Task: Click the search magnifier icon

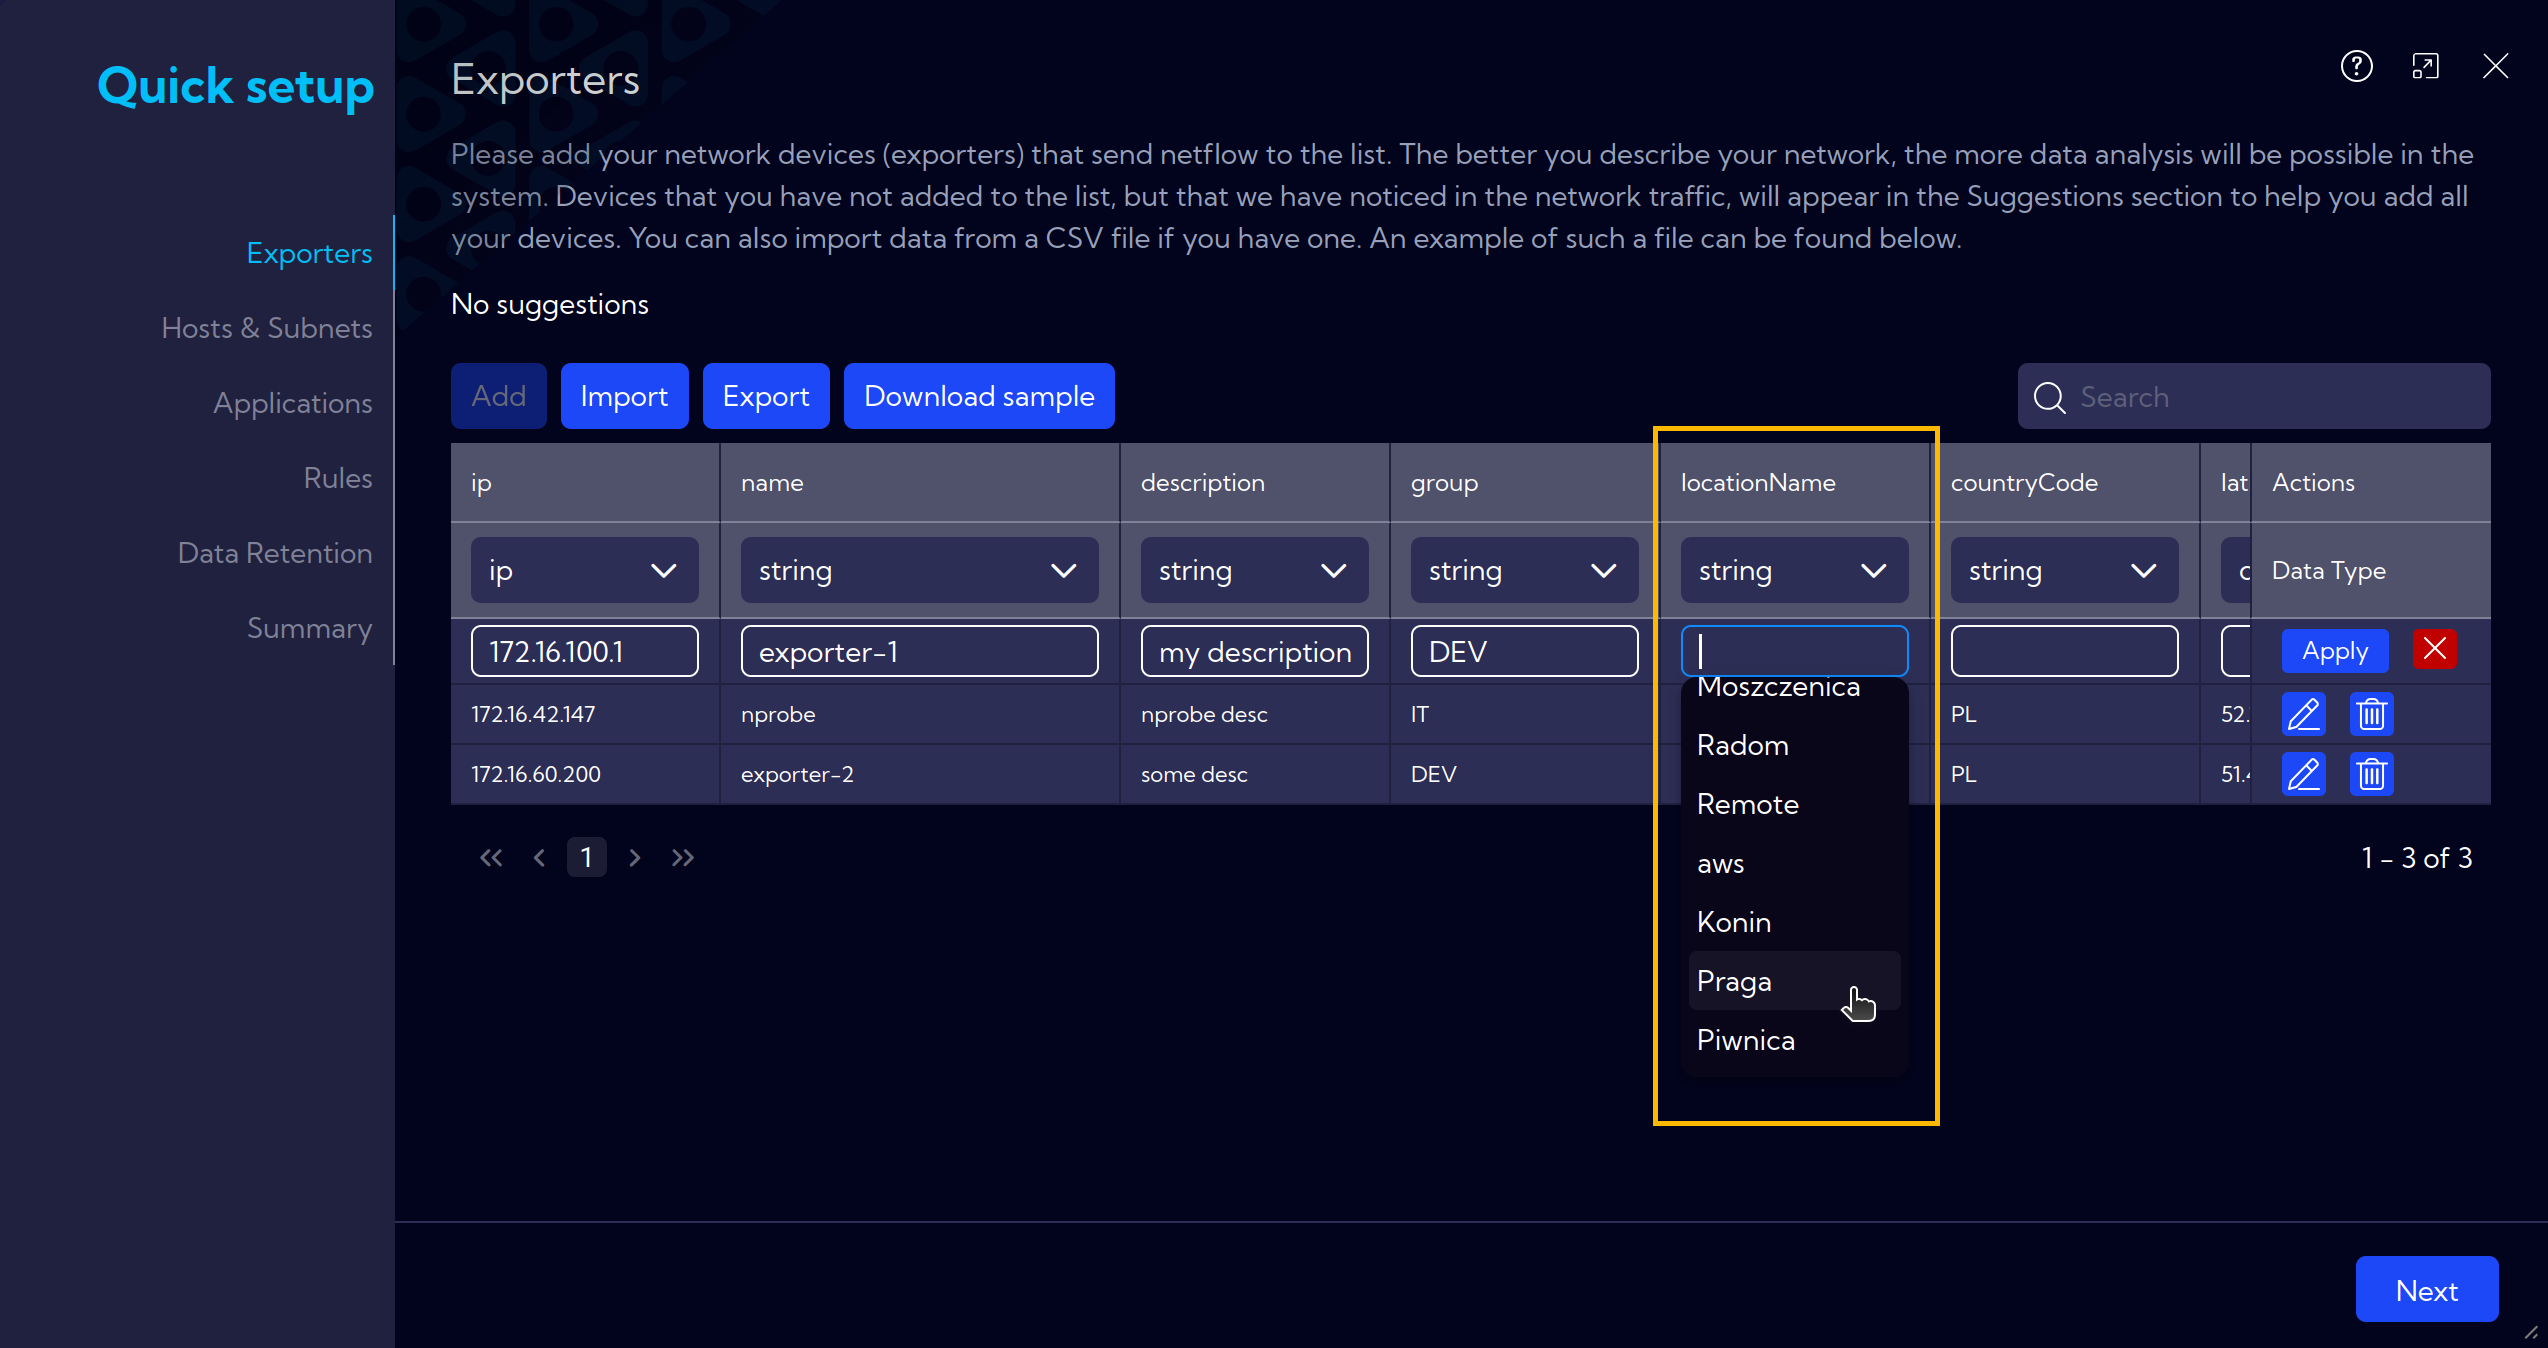Action: (2049, 397)
